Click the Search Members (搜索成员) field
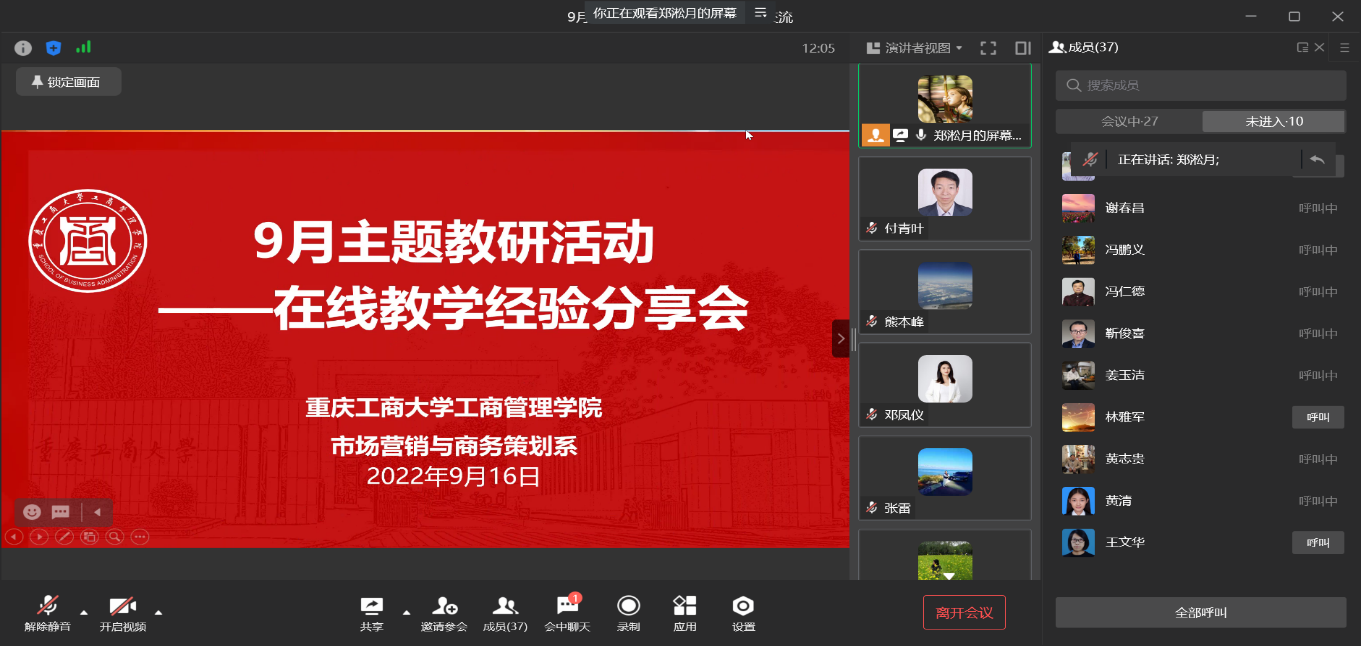The image size is (1361, 646). (x=1200, y=86)
